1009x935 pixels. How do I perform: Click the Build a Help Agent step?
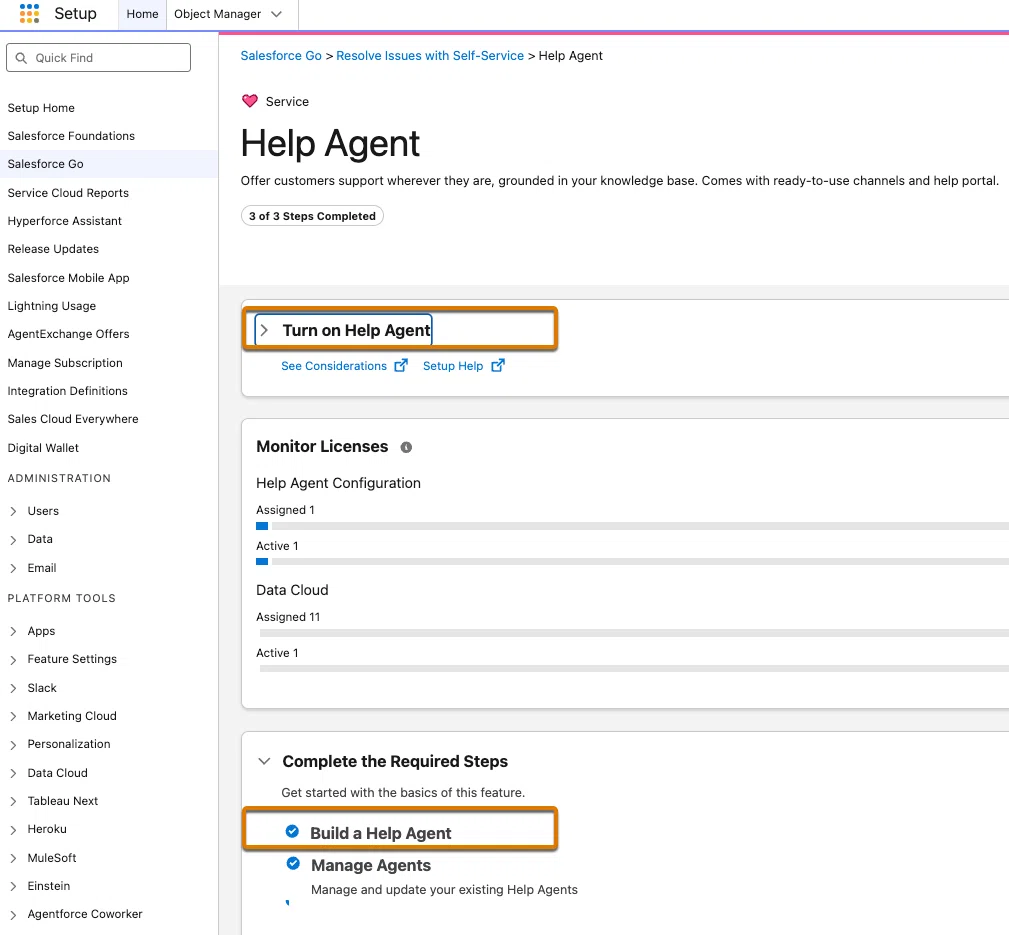(380, 833)
